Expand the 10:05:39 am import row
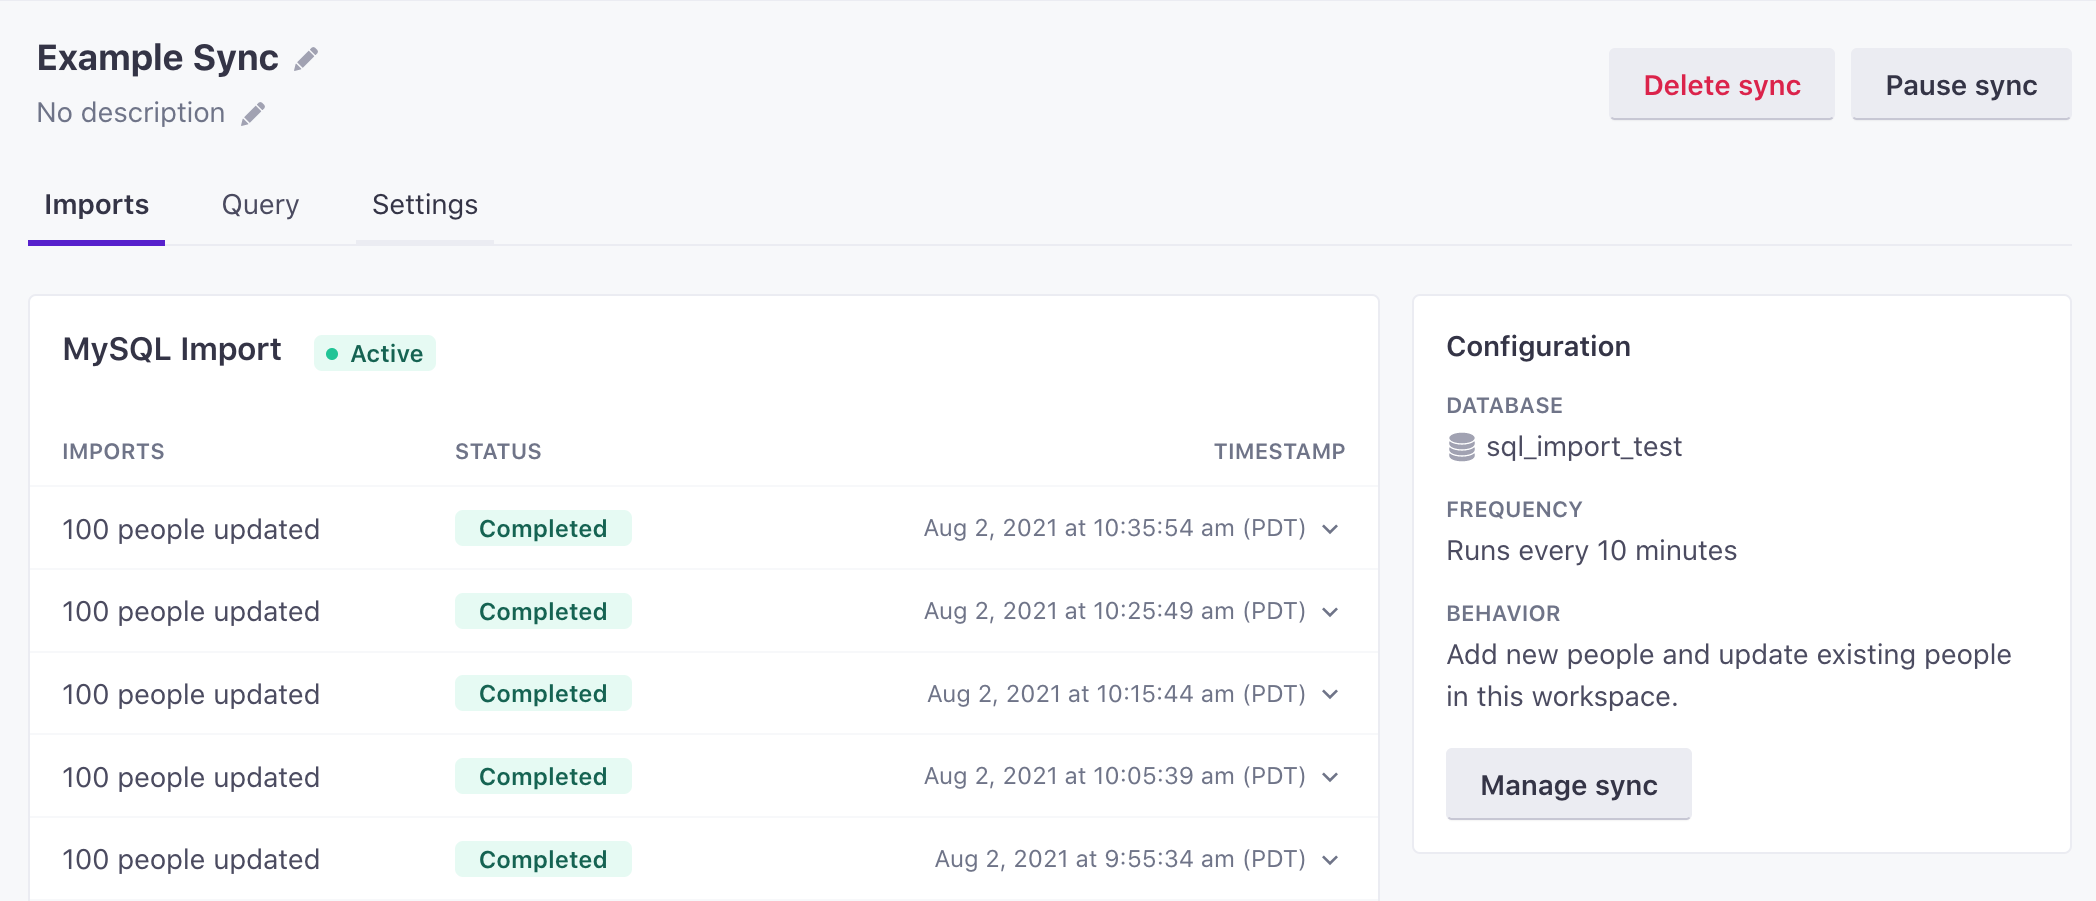 tap(1330, 777)
